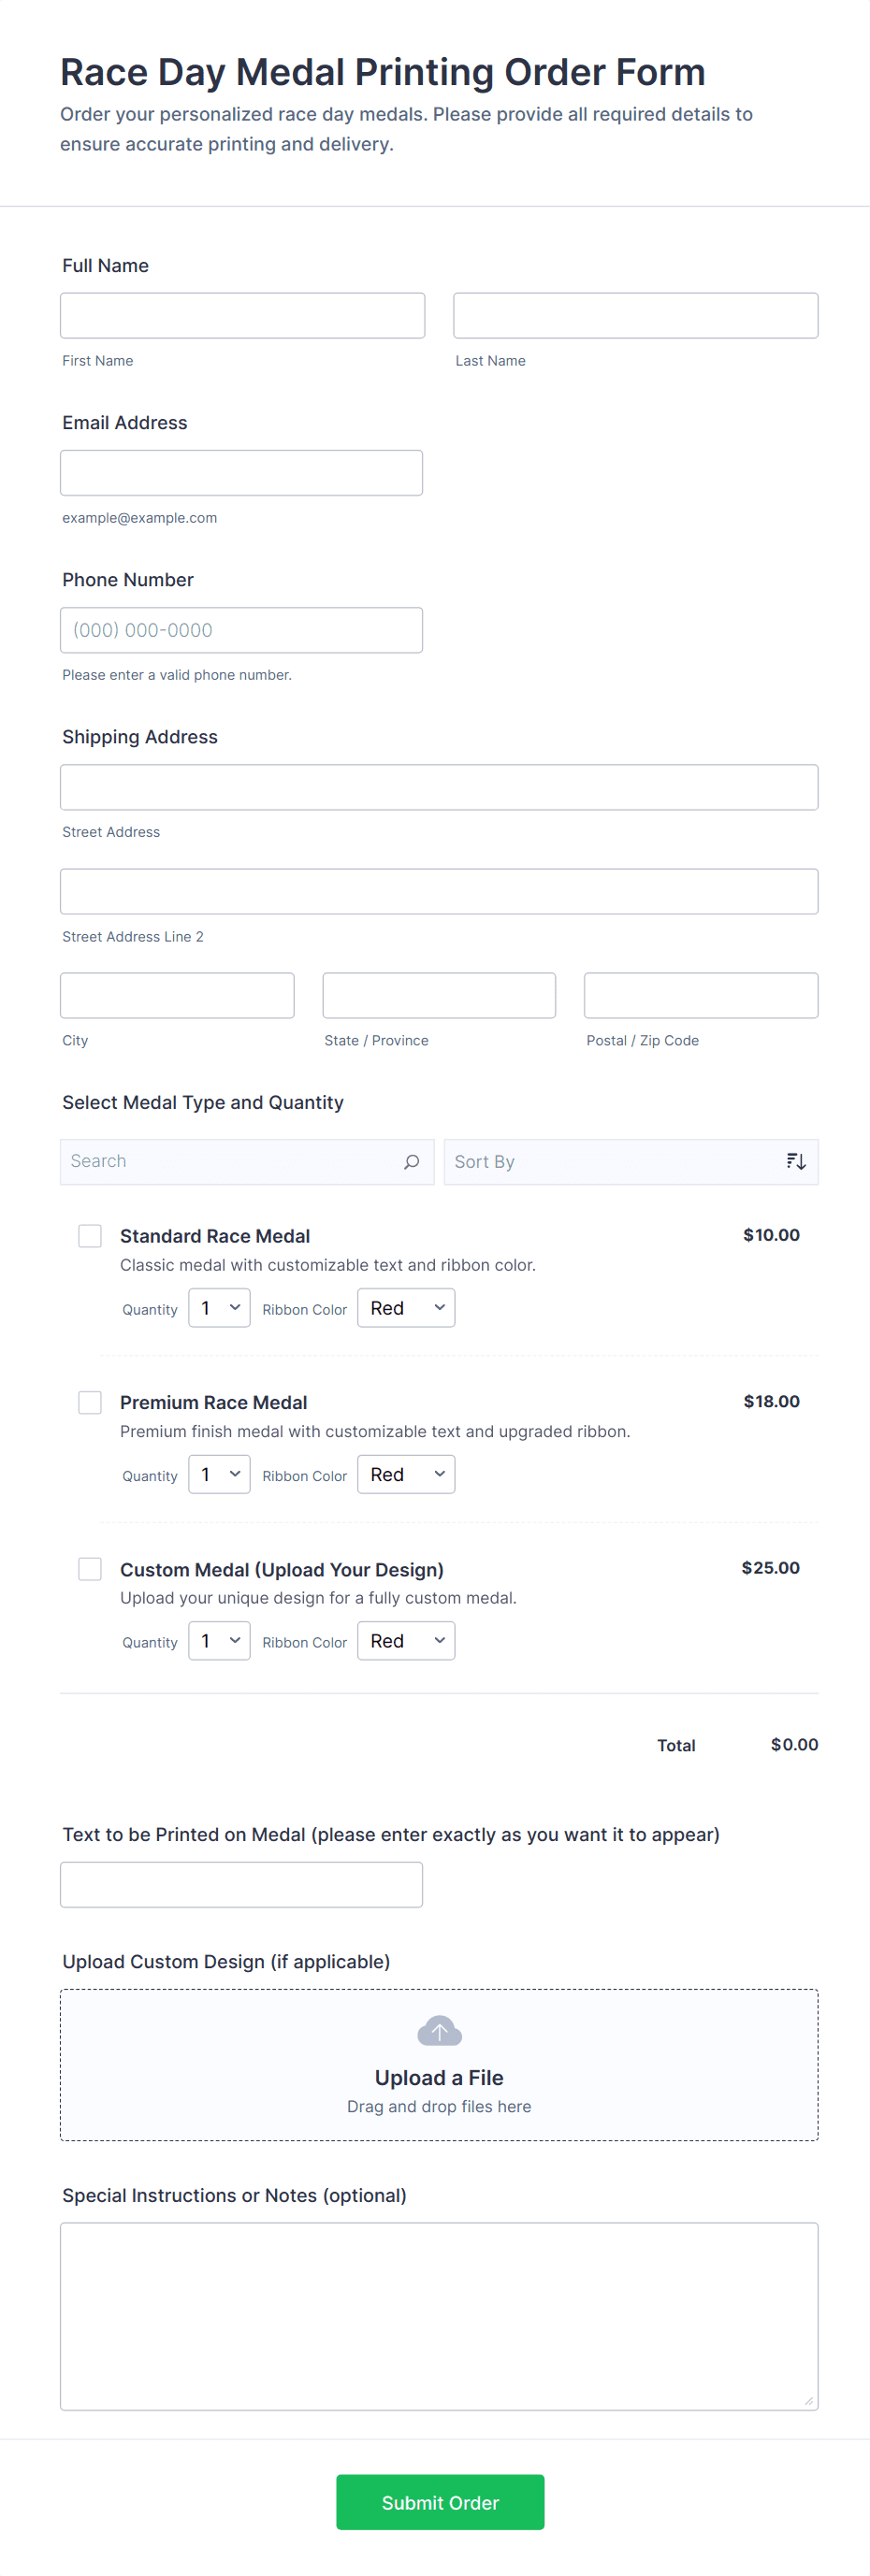Open Standard Race Medal ribbon color dropdown
The height and width of the screenshot is (2576, 870).
coord(405,1308)
